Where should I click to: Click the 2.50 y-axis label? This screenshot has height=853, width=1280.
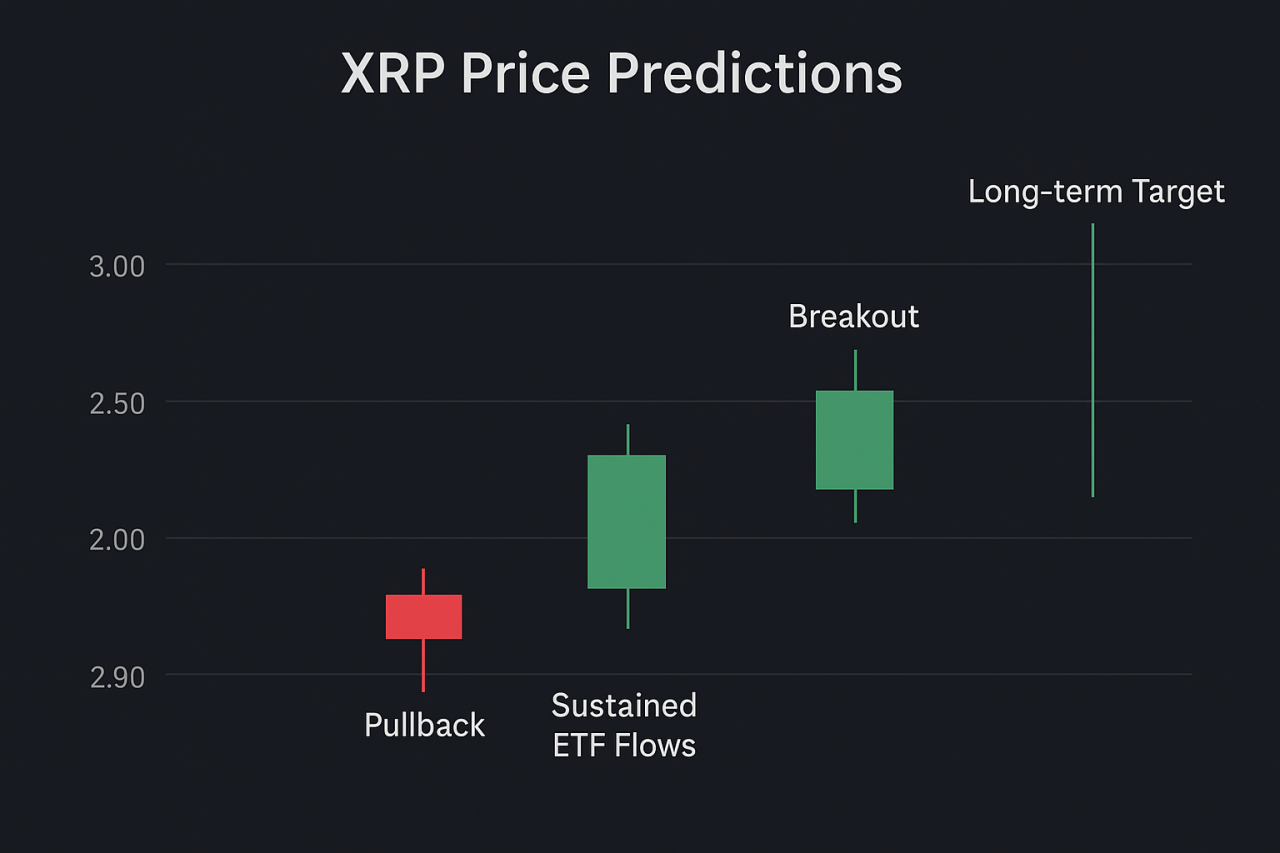click(117, 403)
